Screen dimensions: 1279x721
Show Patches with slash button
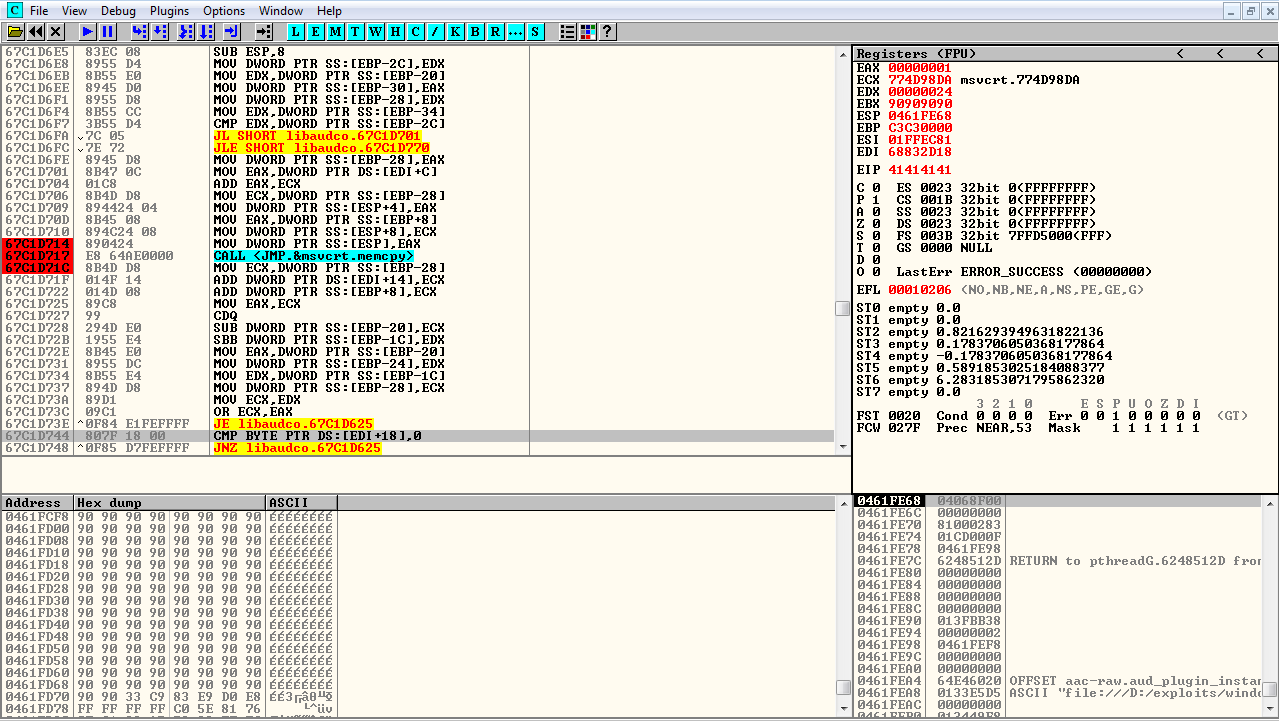point(435,32)
